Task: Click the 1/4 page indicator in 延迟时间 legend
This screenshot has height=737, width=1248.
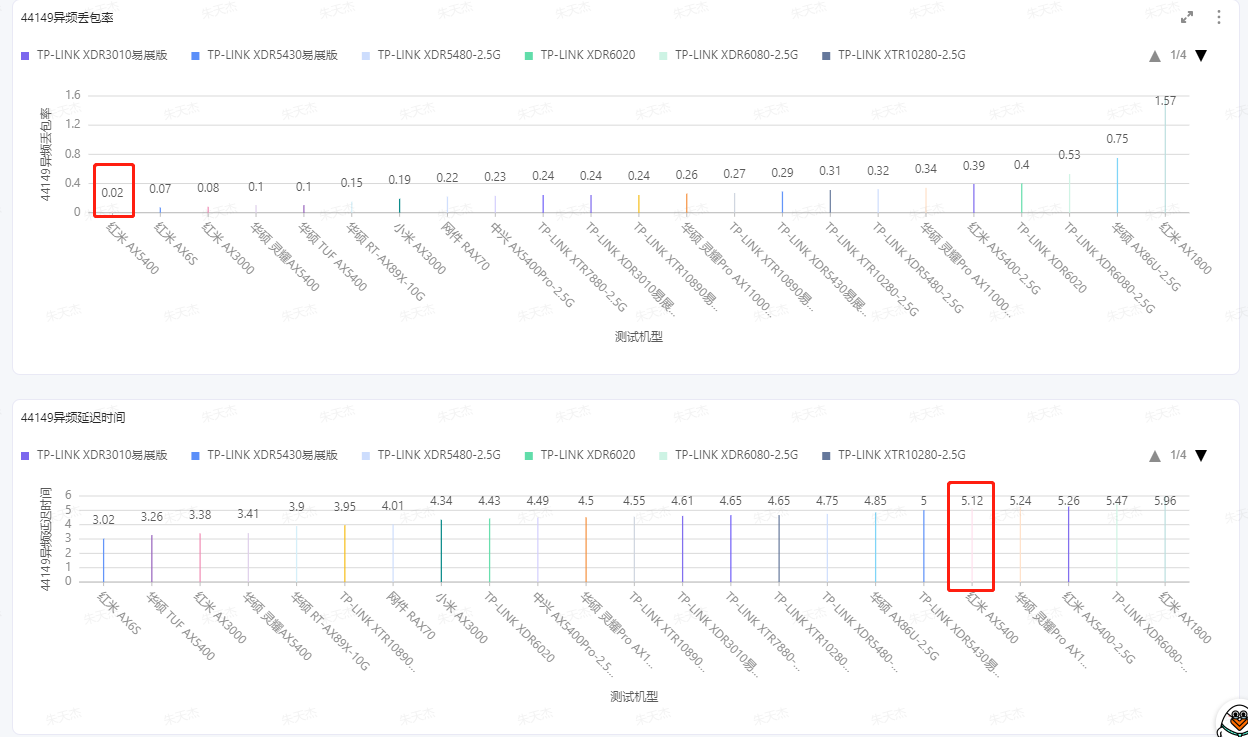Action: point(1178,455)
